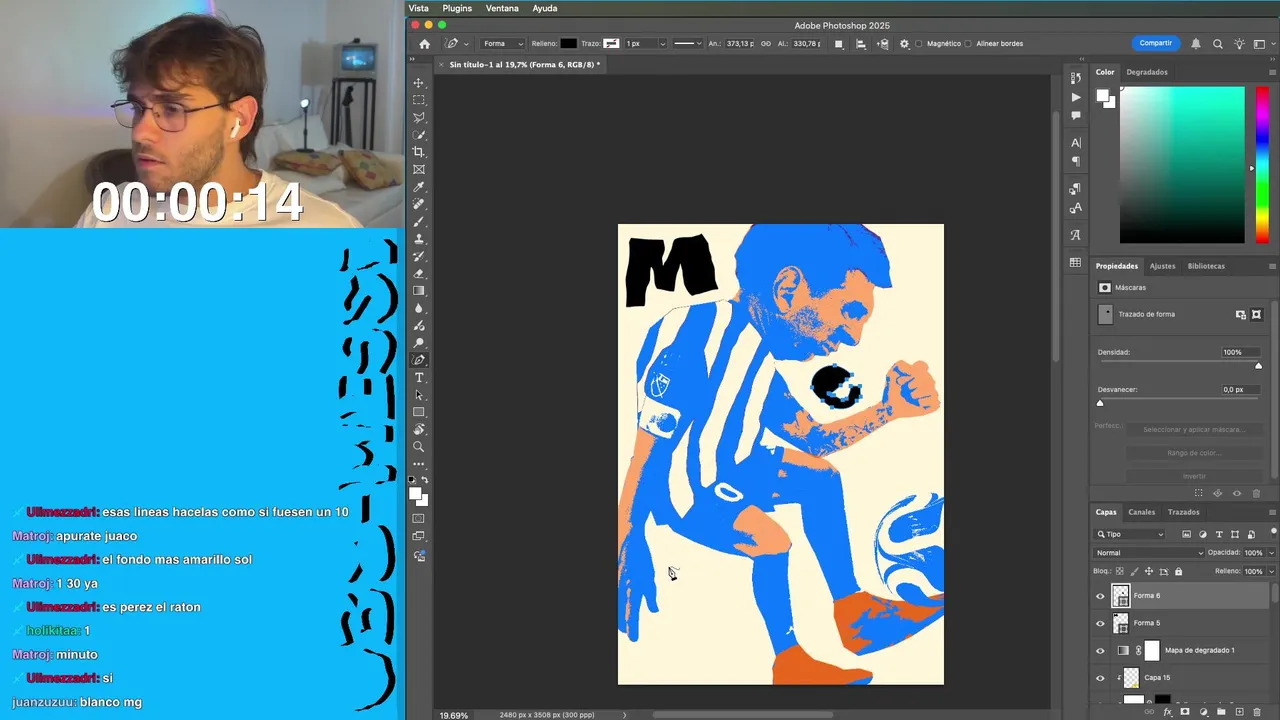Image resolution: width=1280 pixels, height=720 pixels.
Task: Enable the Magnético checkbox
Action: (920, 44)
